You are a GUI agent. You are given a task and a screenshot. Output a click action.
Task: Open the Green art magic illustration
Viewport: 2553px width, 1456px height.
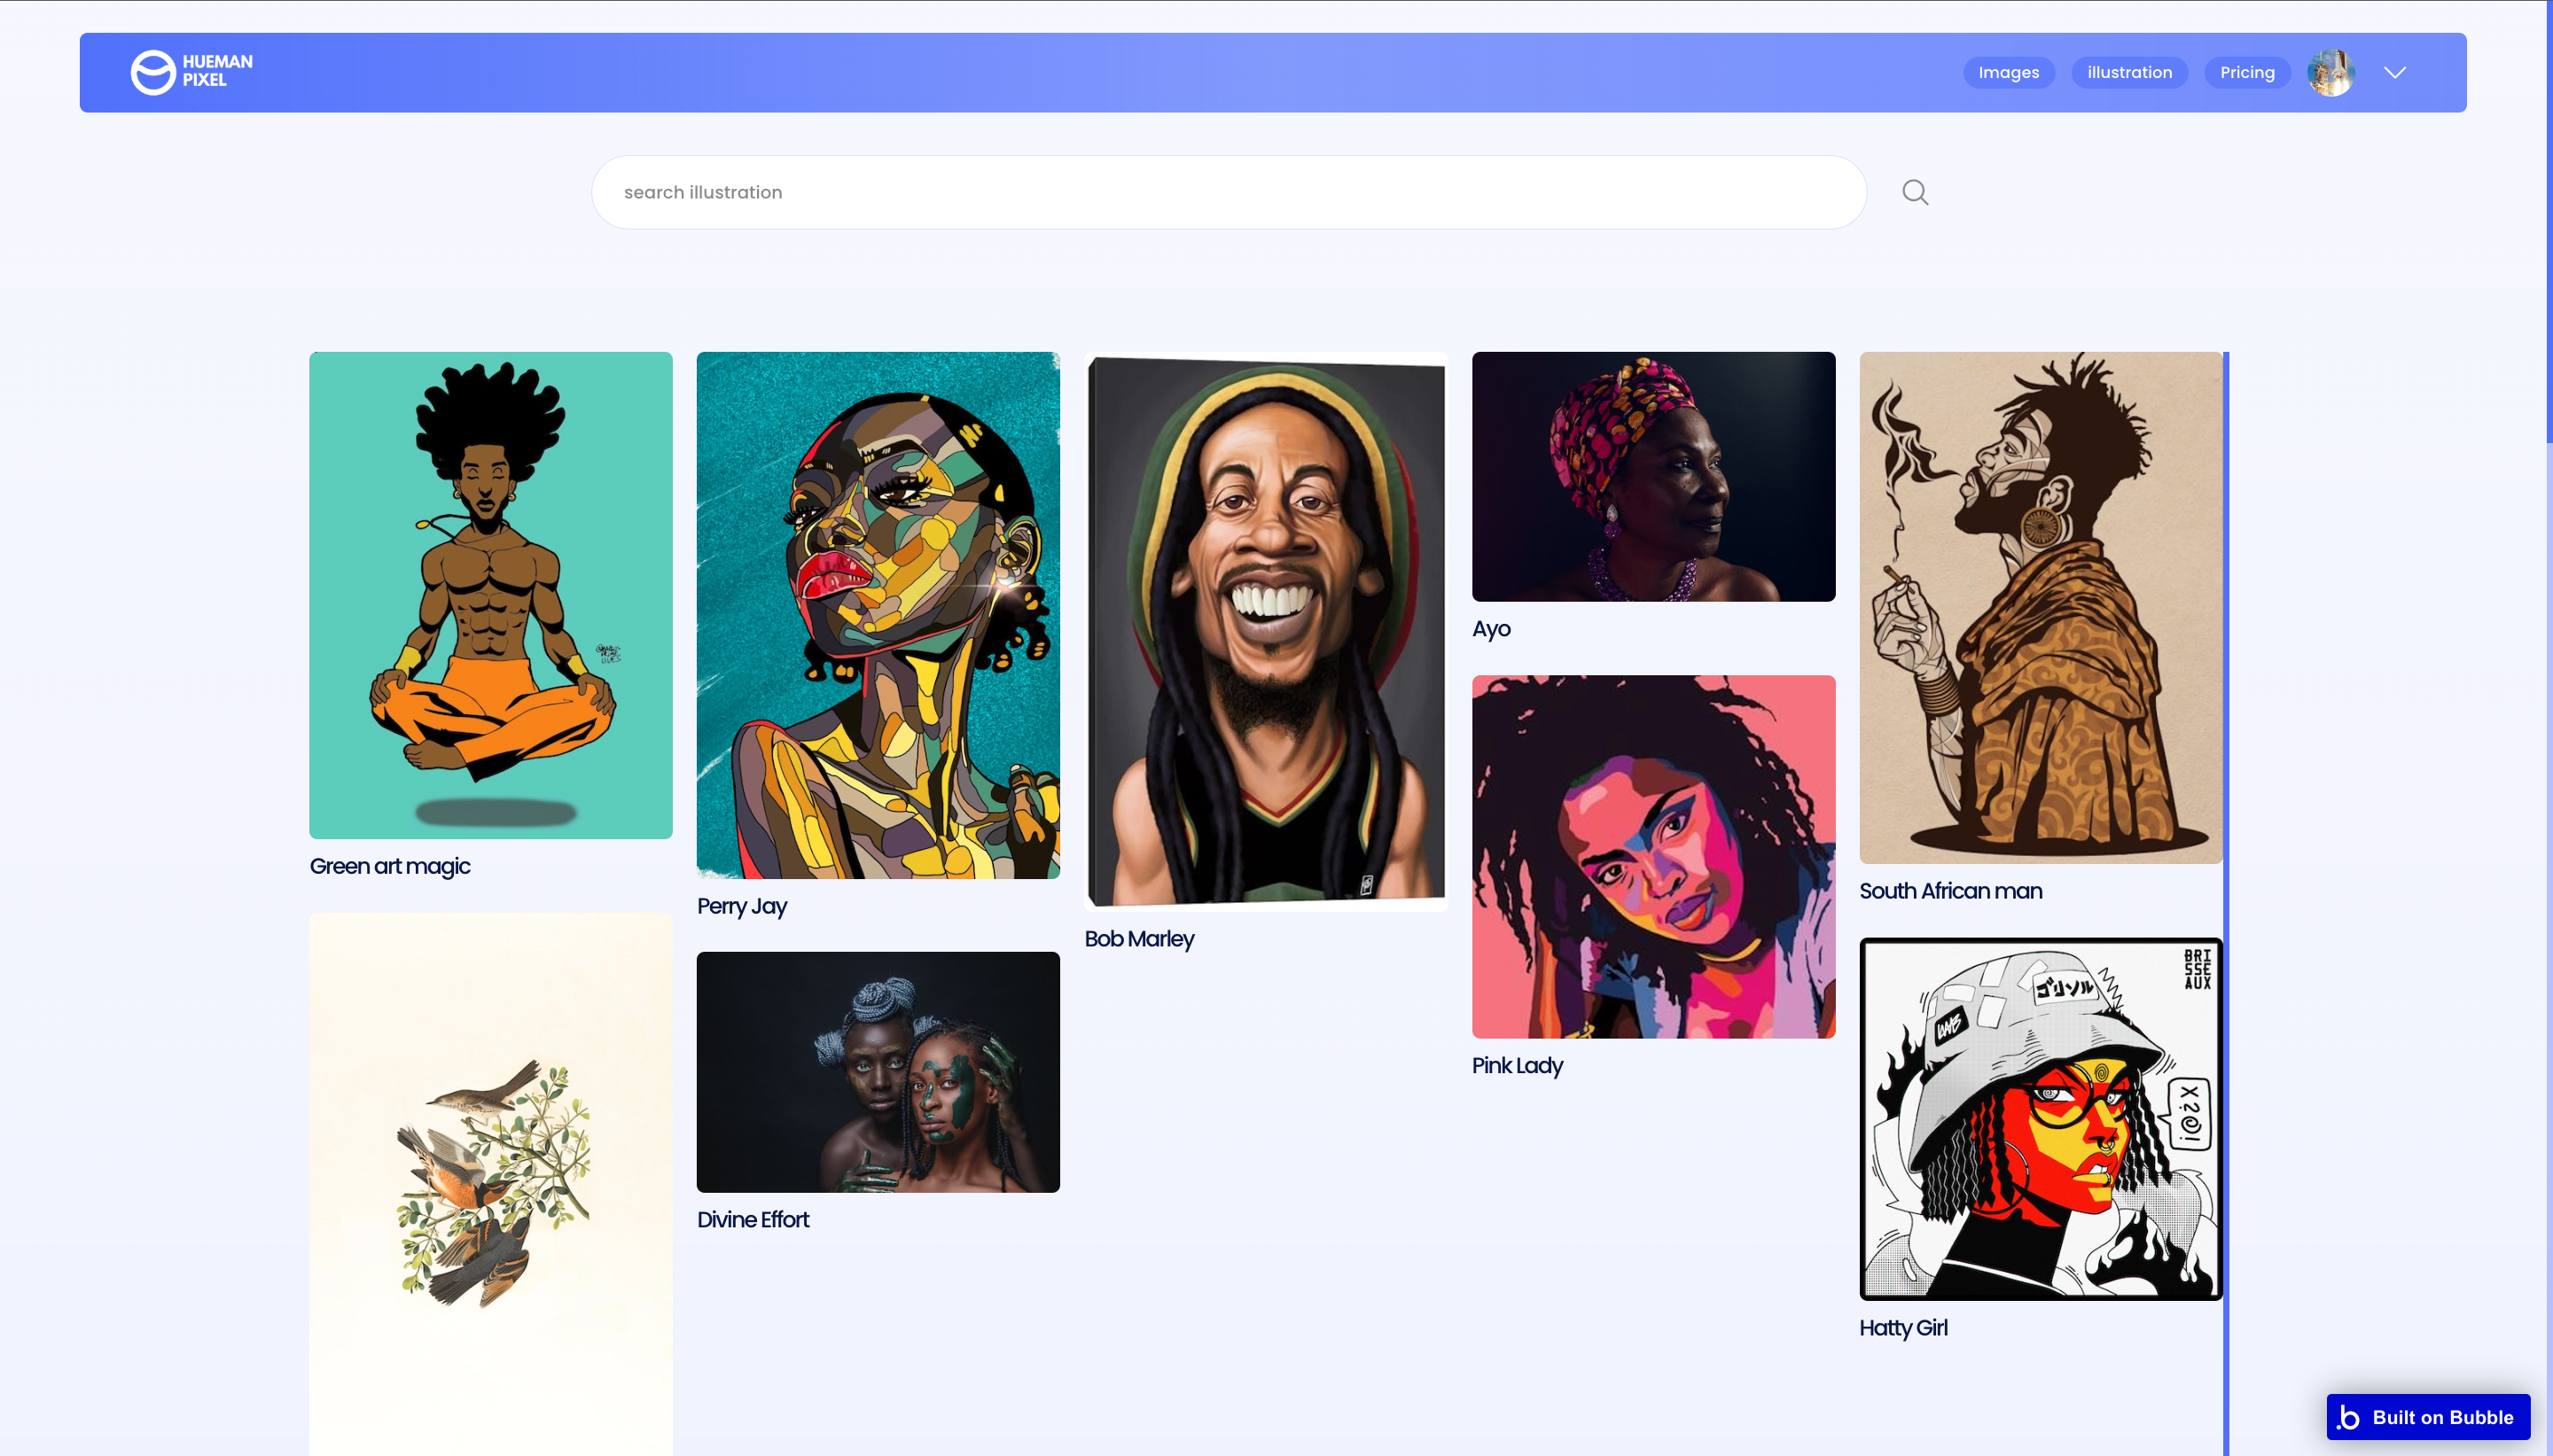[491, 595]
